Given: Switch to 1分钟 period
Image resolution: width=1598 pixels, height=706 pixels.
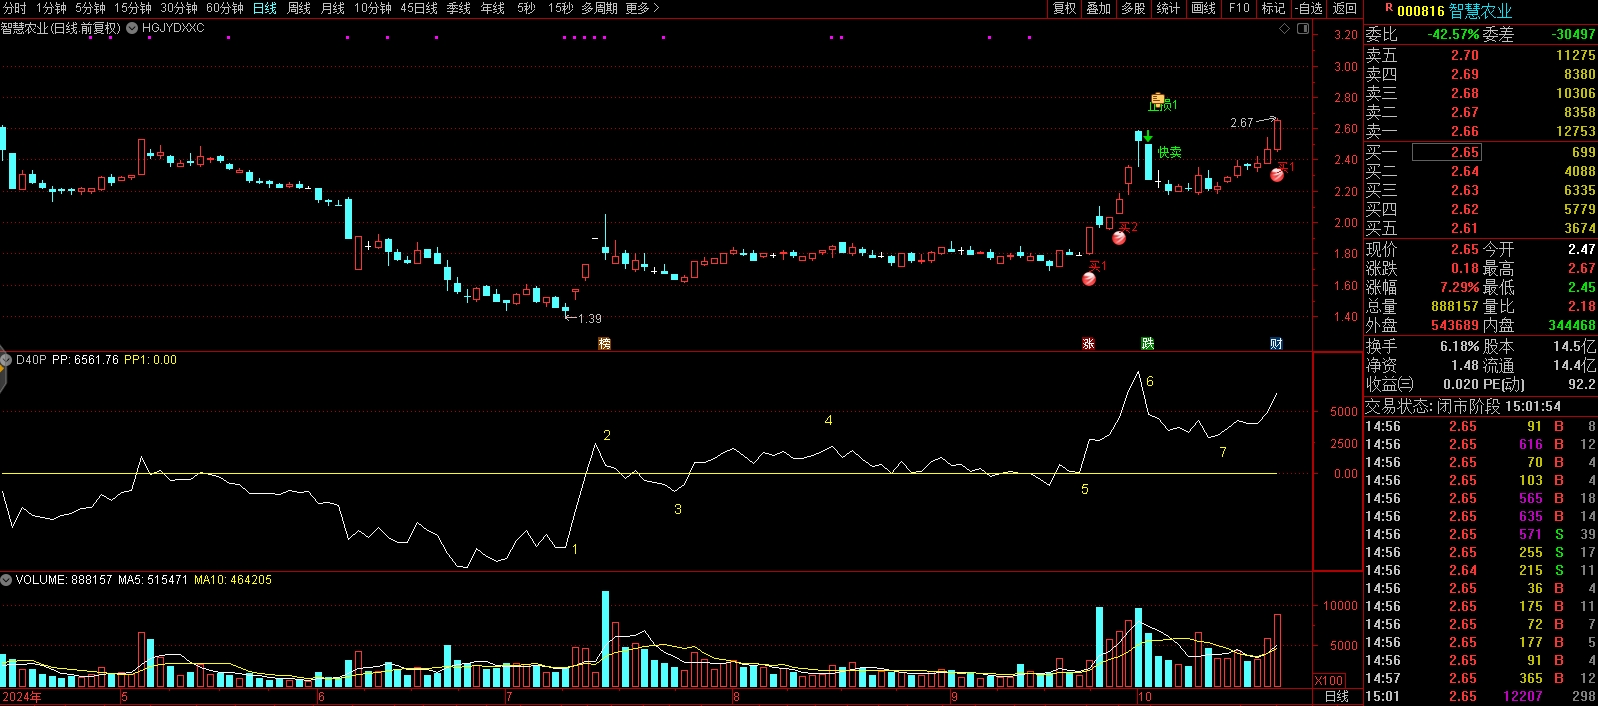Looking at the screenshot, I should click(51, 8).
